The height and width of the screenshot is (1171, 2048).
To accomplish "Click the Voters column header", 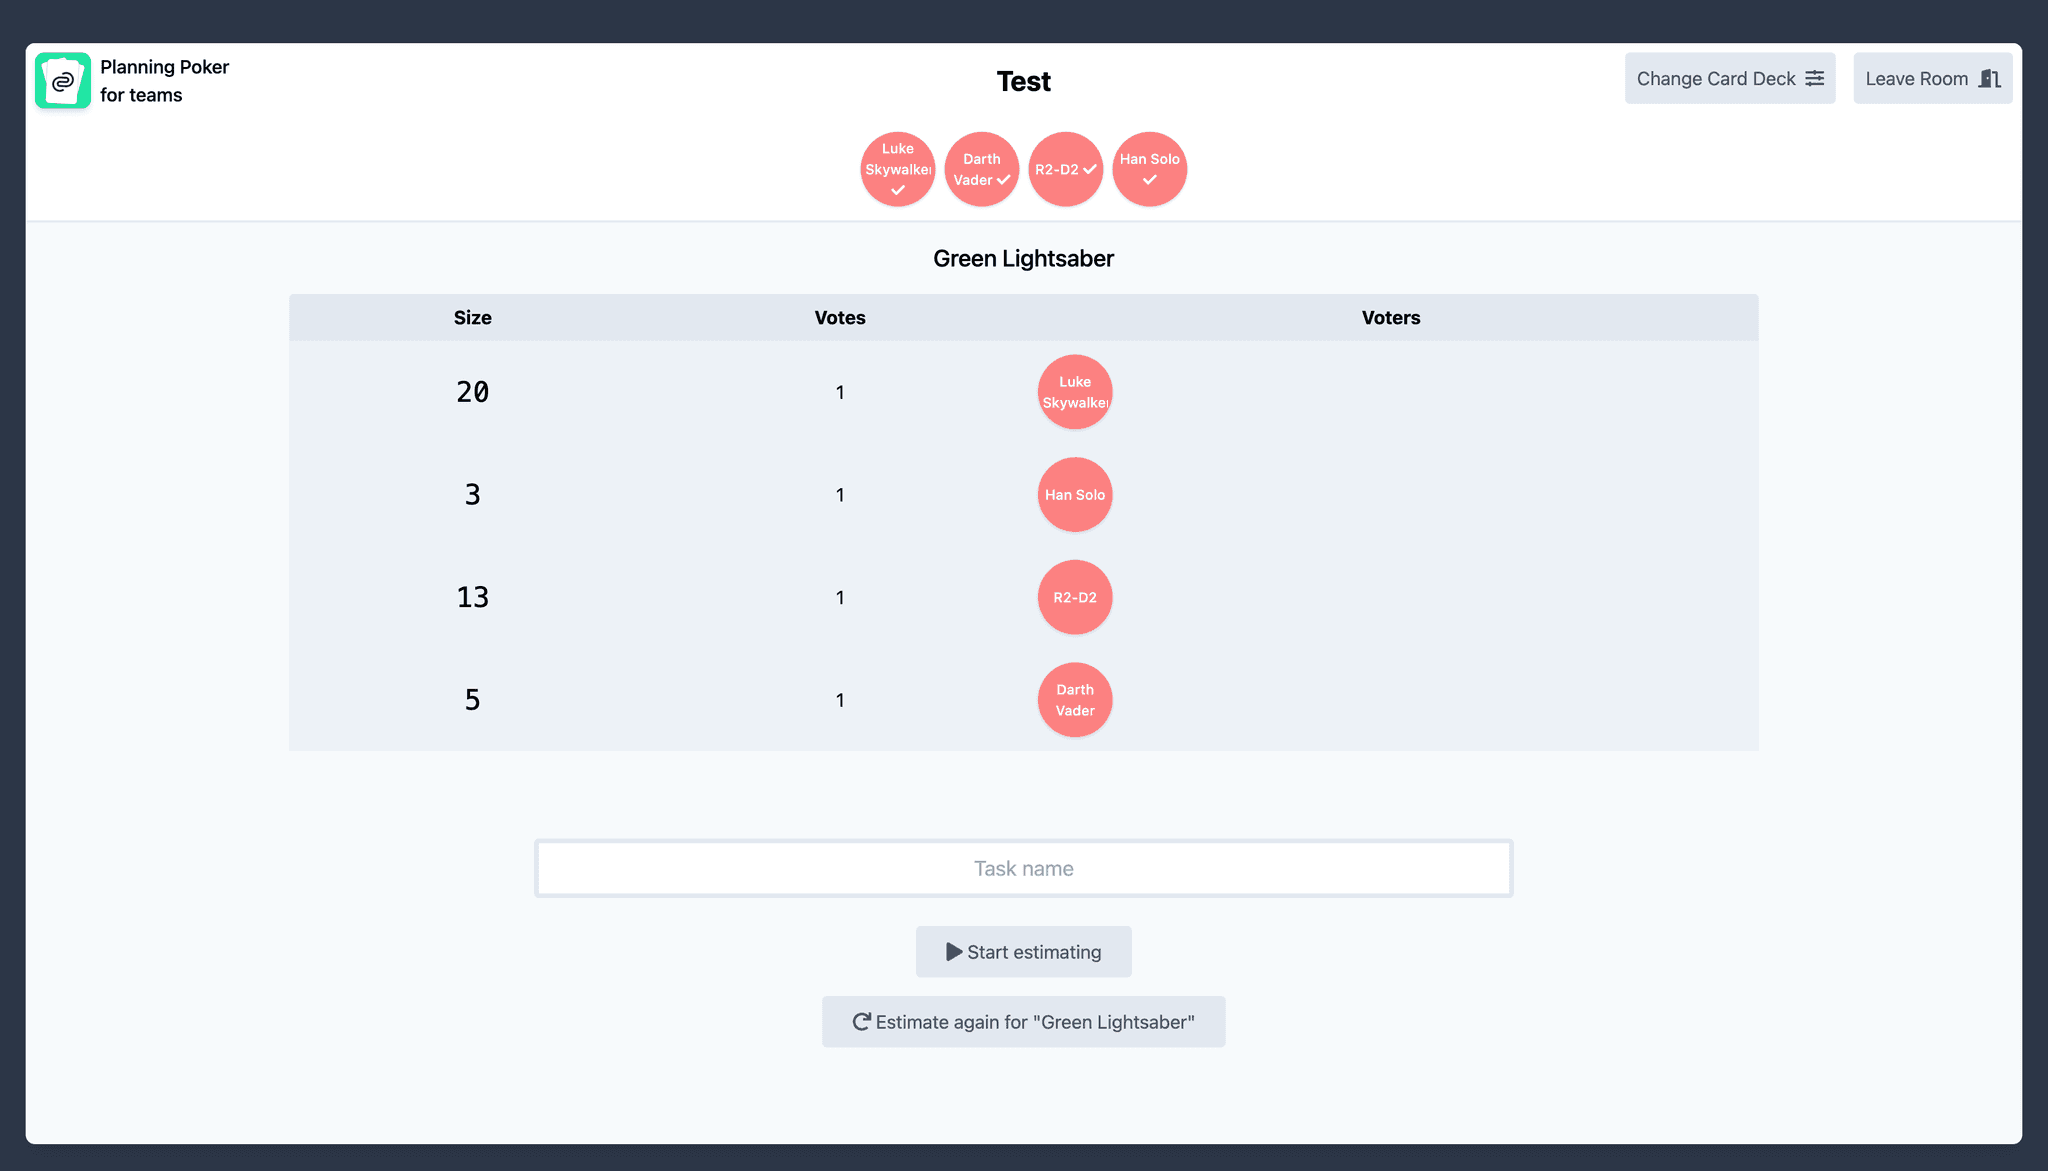I will 1391,318.
